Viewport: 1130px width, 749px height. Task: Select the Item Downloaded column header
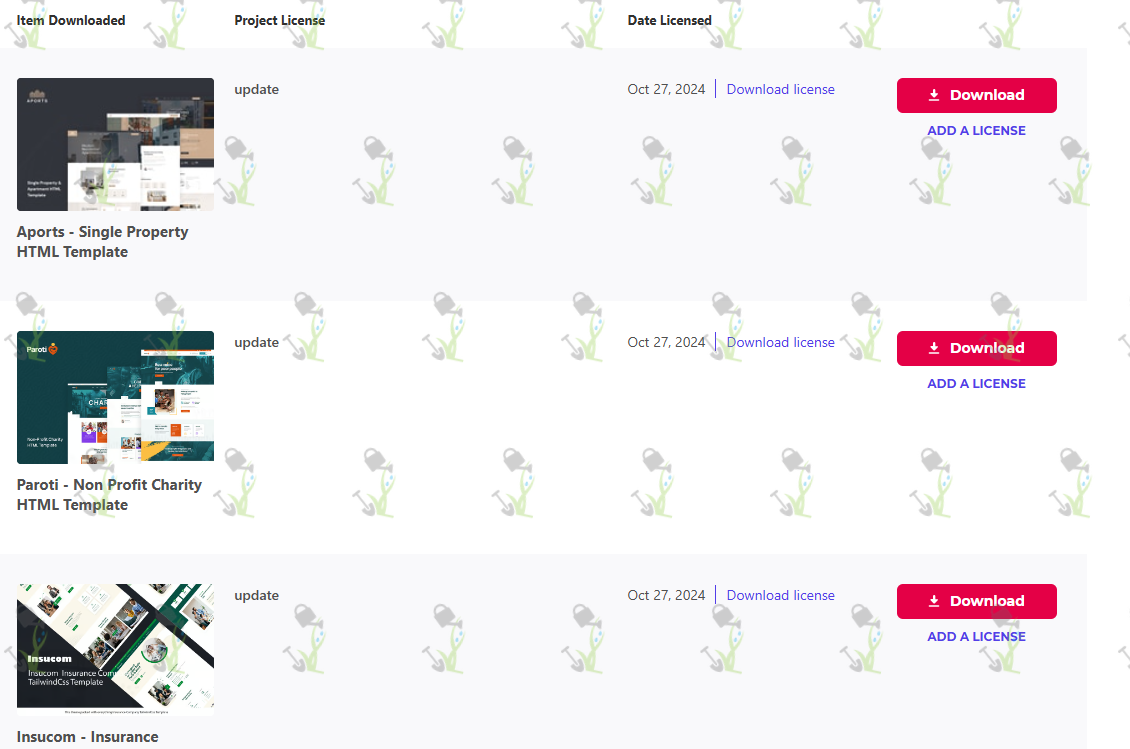tap(71, 20)
